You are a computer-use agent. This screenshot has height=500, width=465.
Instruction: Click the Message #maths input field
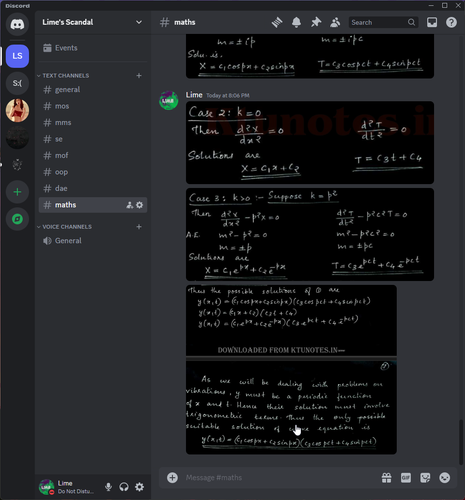point(280,478)
